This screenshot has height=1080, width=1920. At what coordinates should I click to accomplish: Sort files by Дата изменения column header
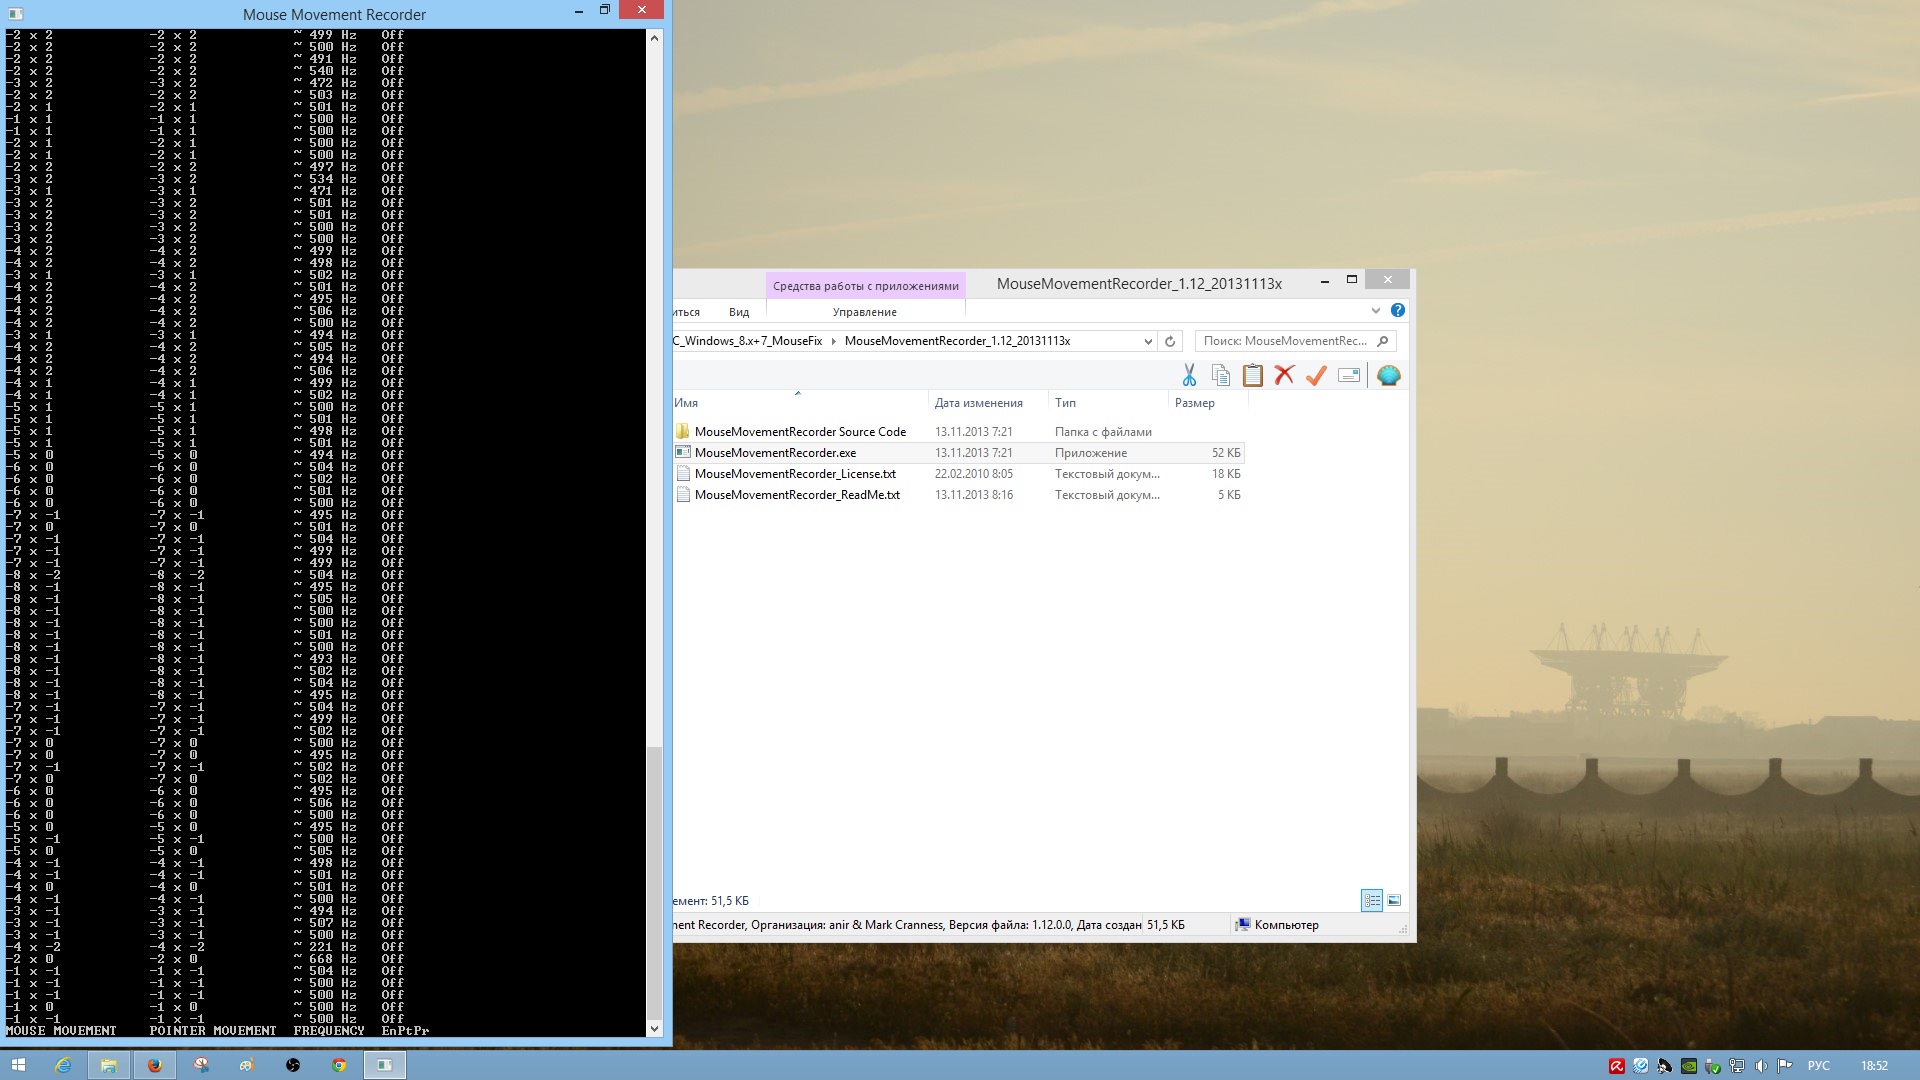pos(978,403)
